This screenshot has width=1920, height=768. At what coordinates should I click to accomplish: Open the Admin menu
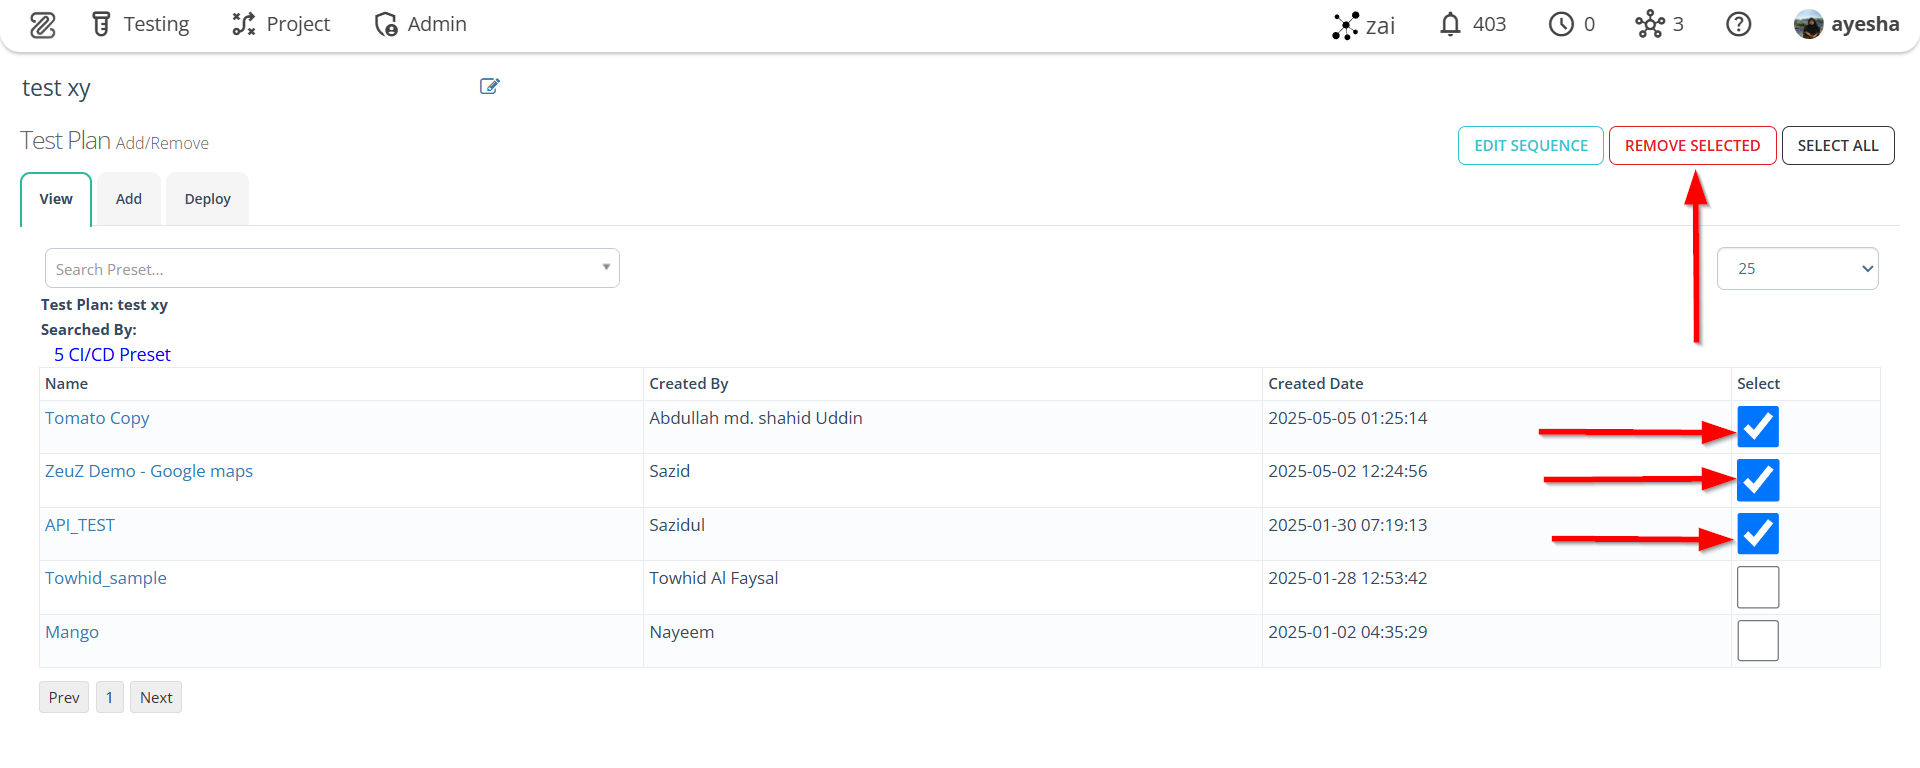click(x=420, y=24)
